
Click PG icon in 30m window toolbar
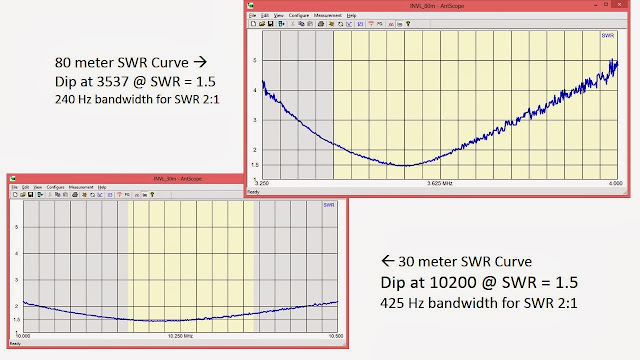(127, 194)
